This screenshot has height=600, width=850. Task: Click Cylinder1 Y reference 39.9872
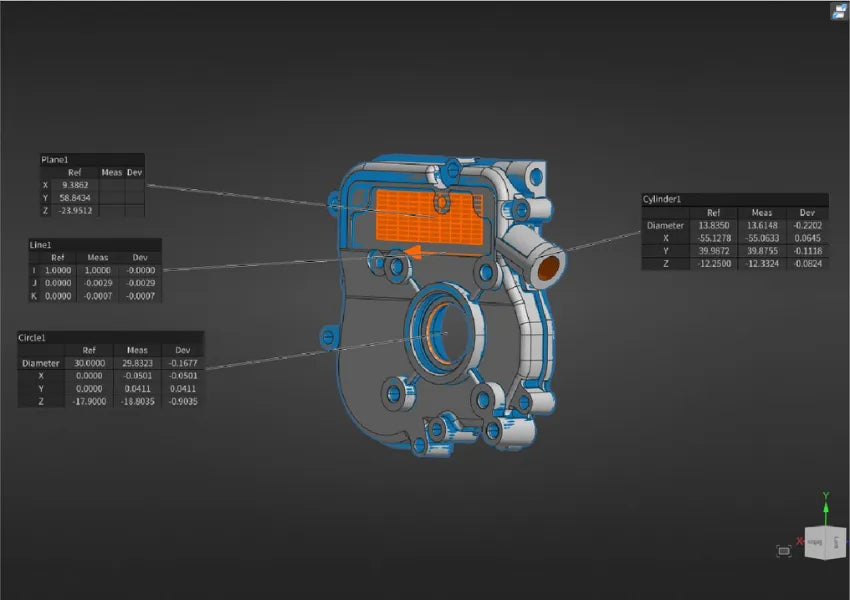pyautogui.click(x=713, y=251)
